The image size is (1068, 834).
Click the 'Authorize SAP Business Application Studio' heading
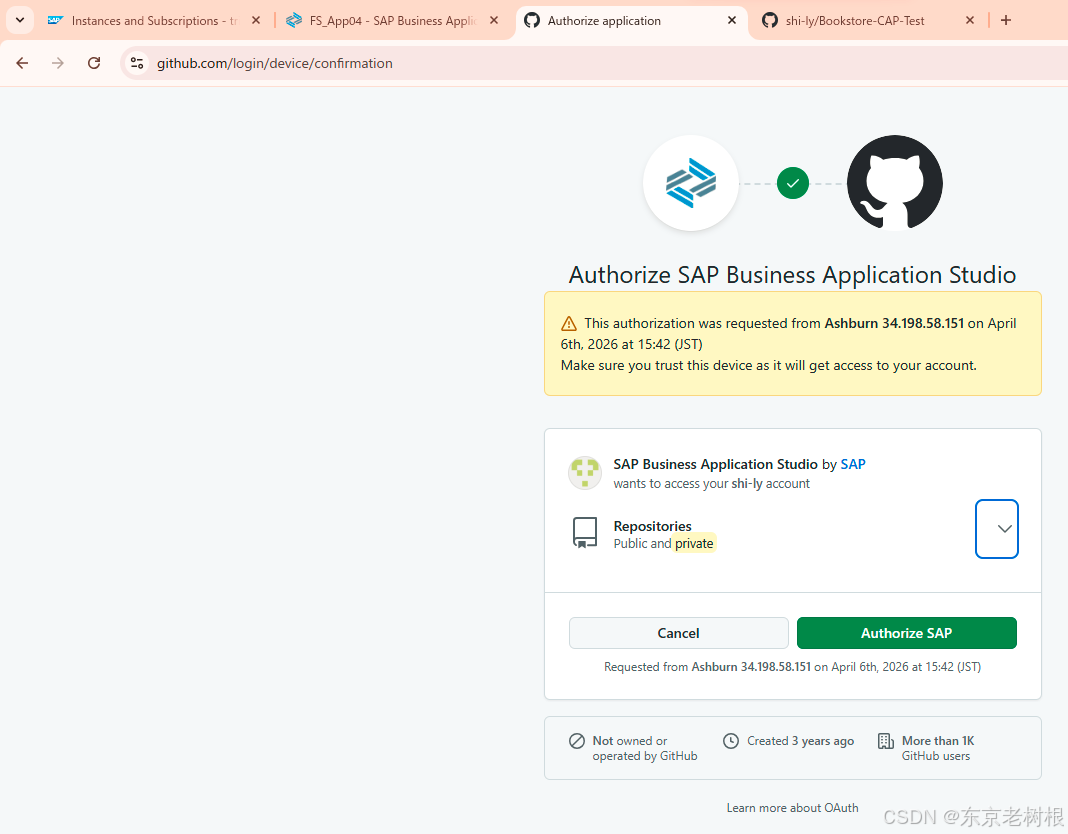pyautogui.click(x=792, y=275)
